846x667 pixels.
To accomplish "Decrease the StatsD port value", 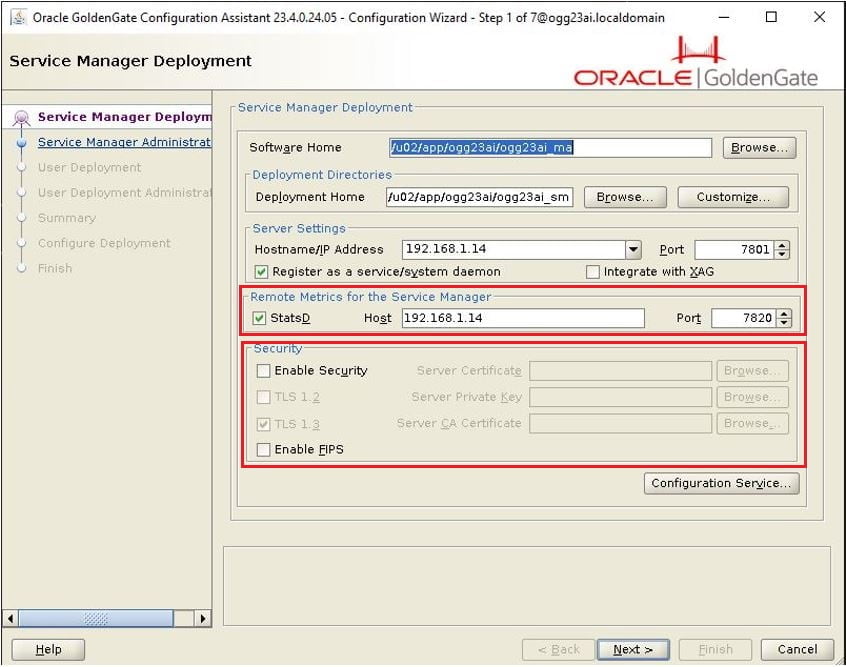I will click(x=784, y=322).
